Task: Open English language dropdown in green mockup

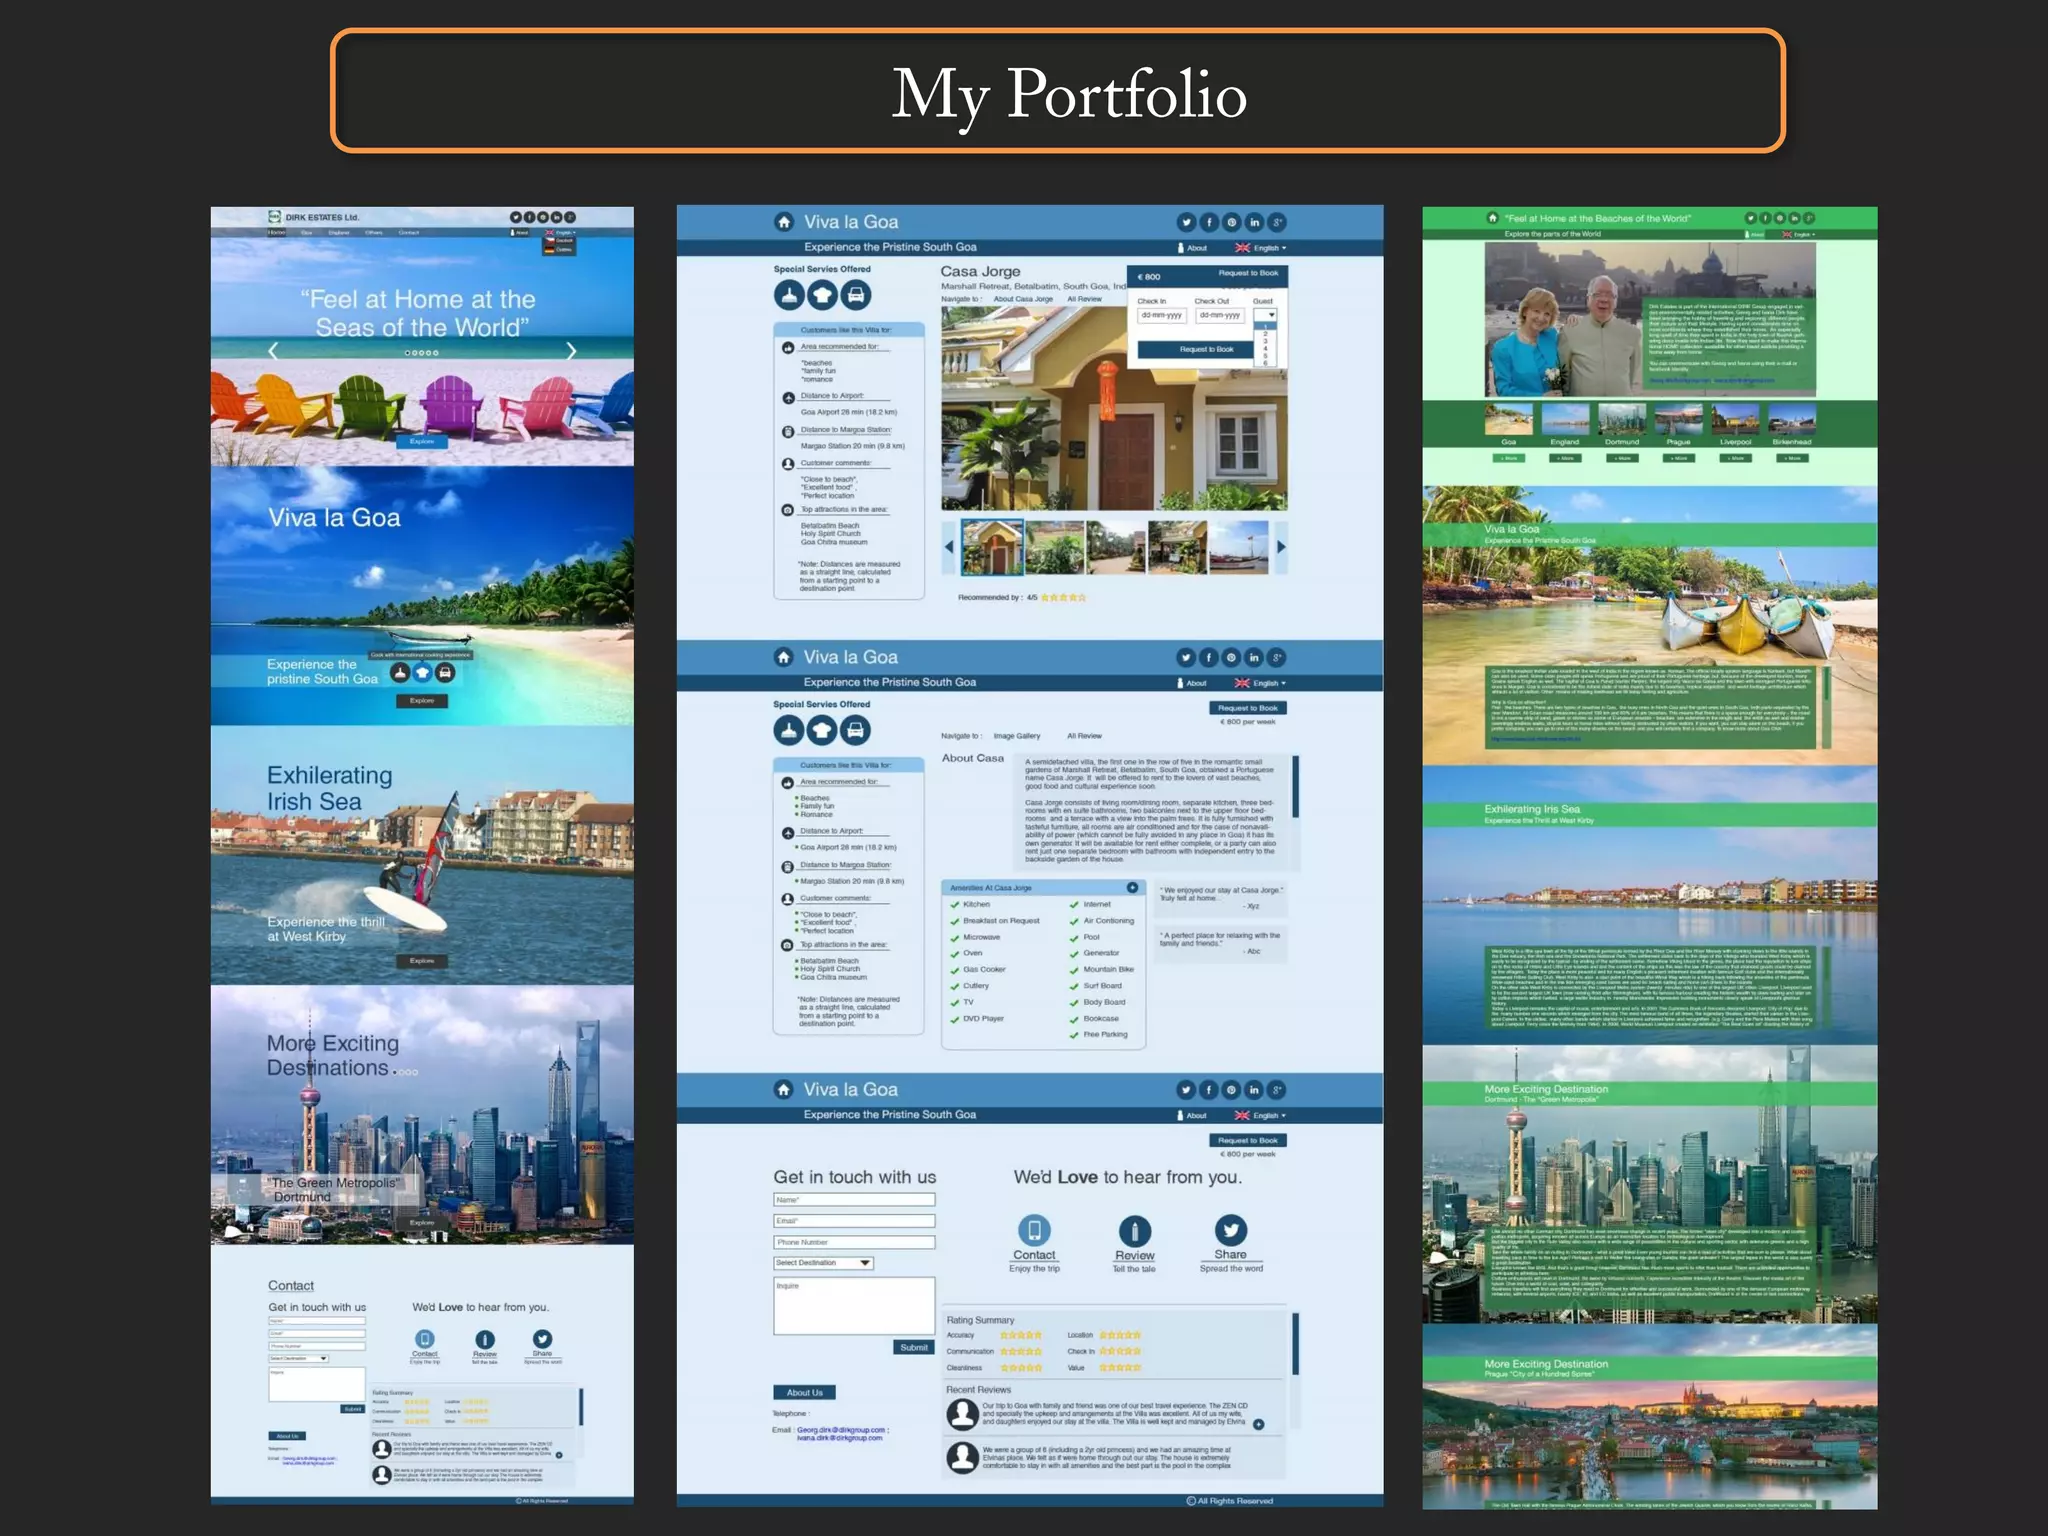Action: 1797,234
